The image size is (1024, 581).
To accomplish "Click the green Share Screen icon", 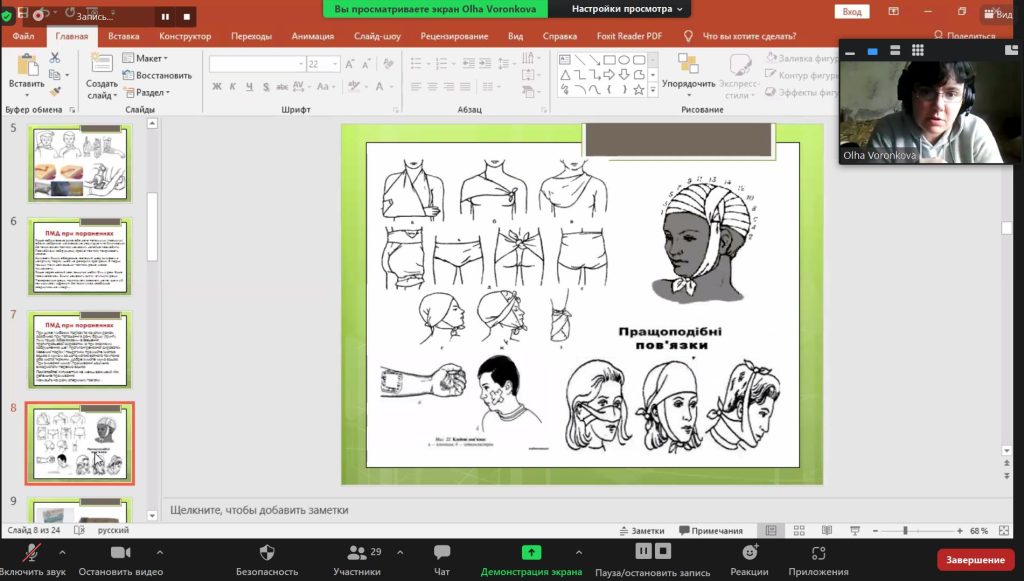I will pyautogui.click(x=531, y=552).
